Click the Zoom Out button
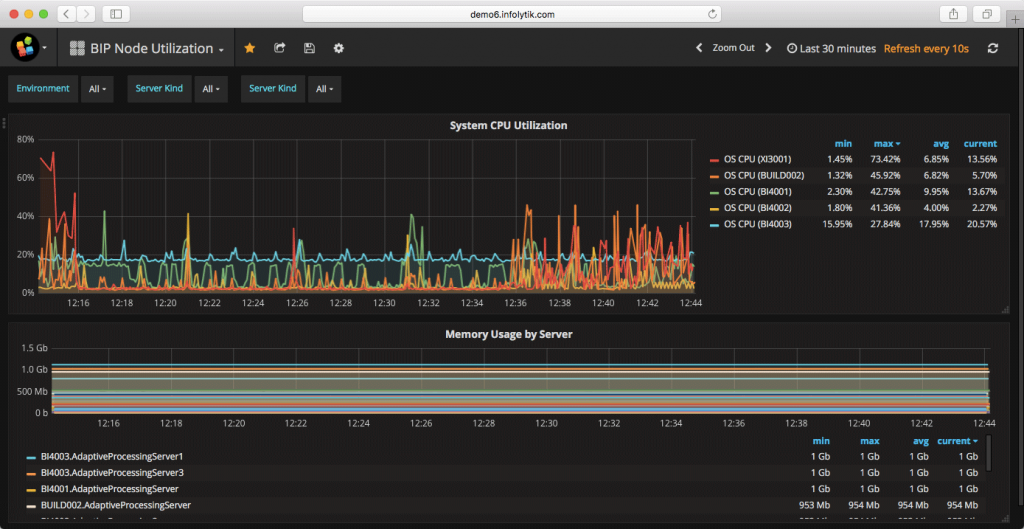The image size is (1024, 529). click(x=733, y=48)
